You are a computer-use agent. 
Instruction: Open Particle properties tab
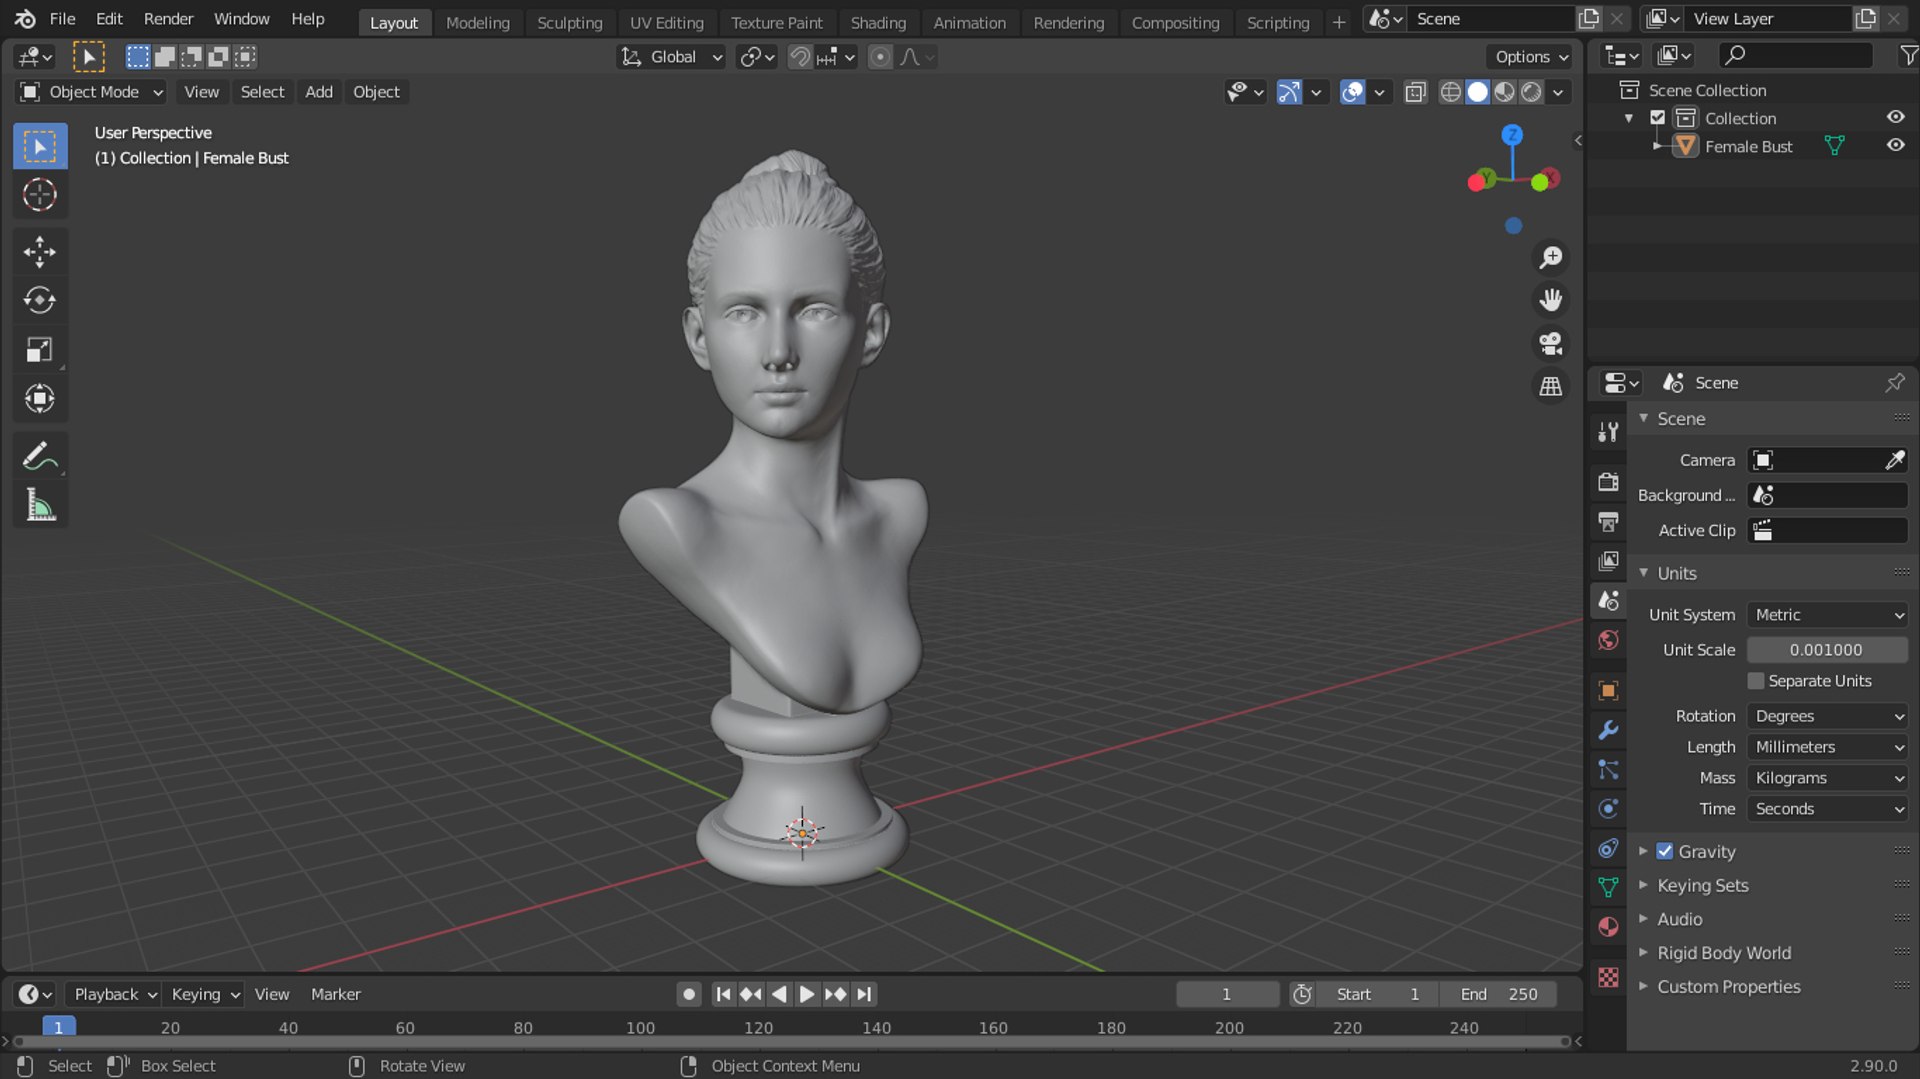click(x=1608, y=769)
